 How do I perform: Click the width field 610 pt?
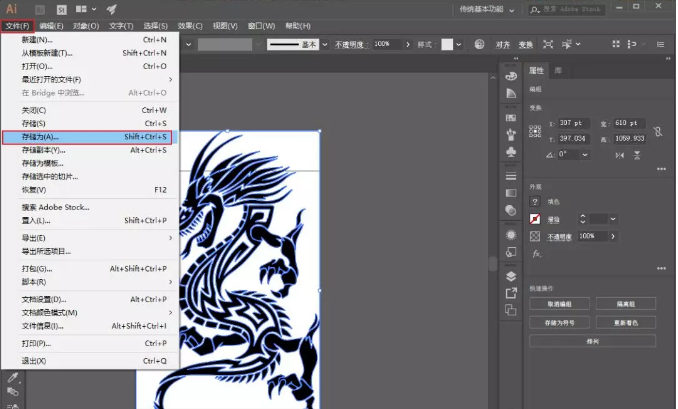[x=630, y=123]
